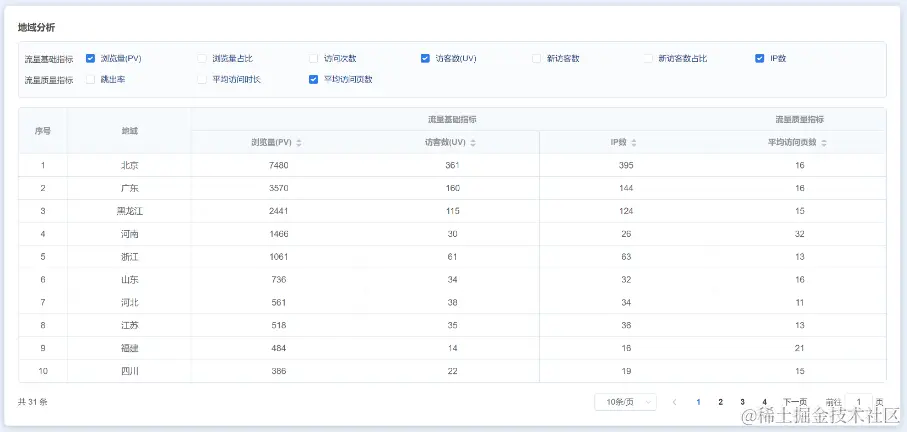Click the 共 31 条 total count
This screenshot has width=907, height=432.
[33, 402]
